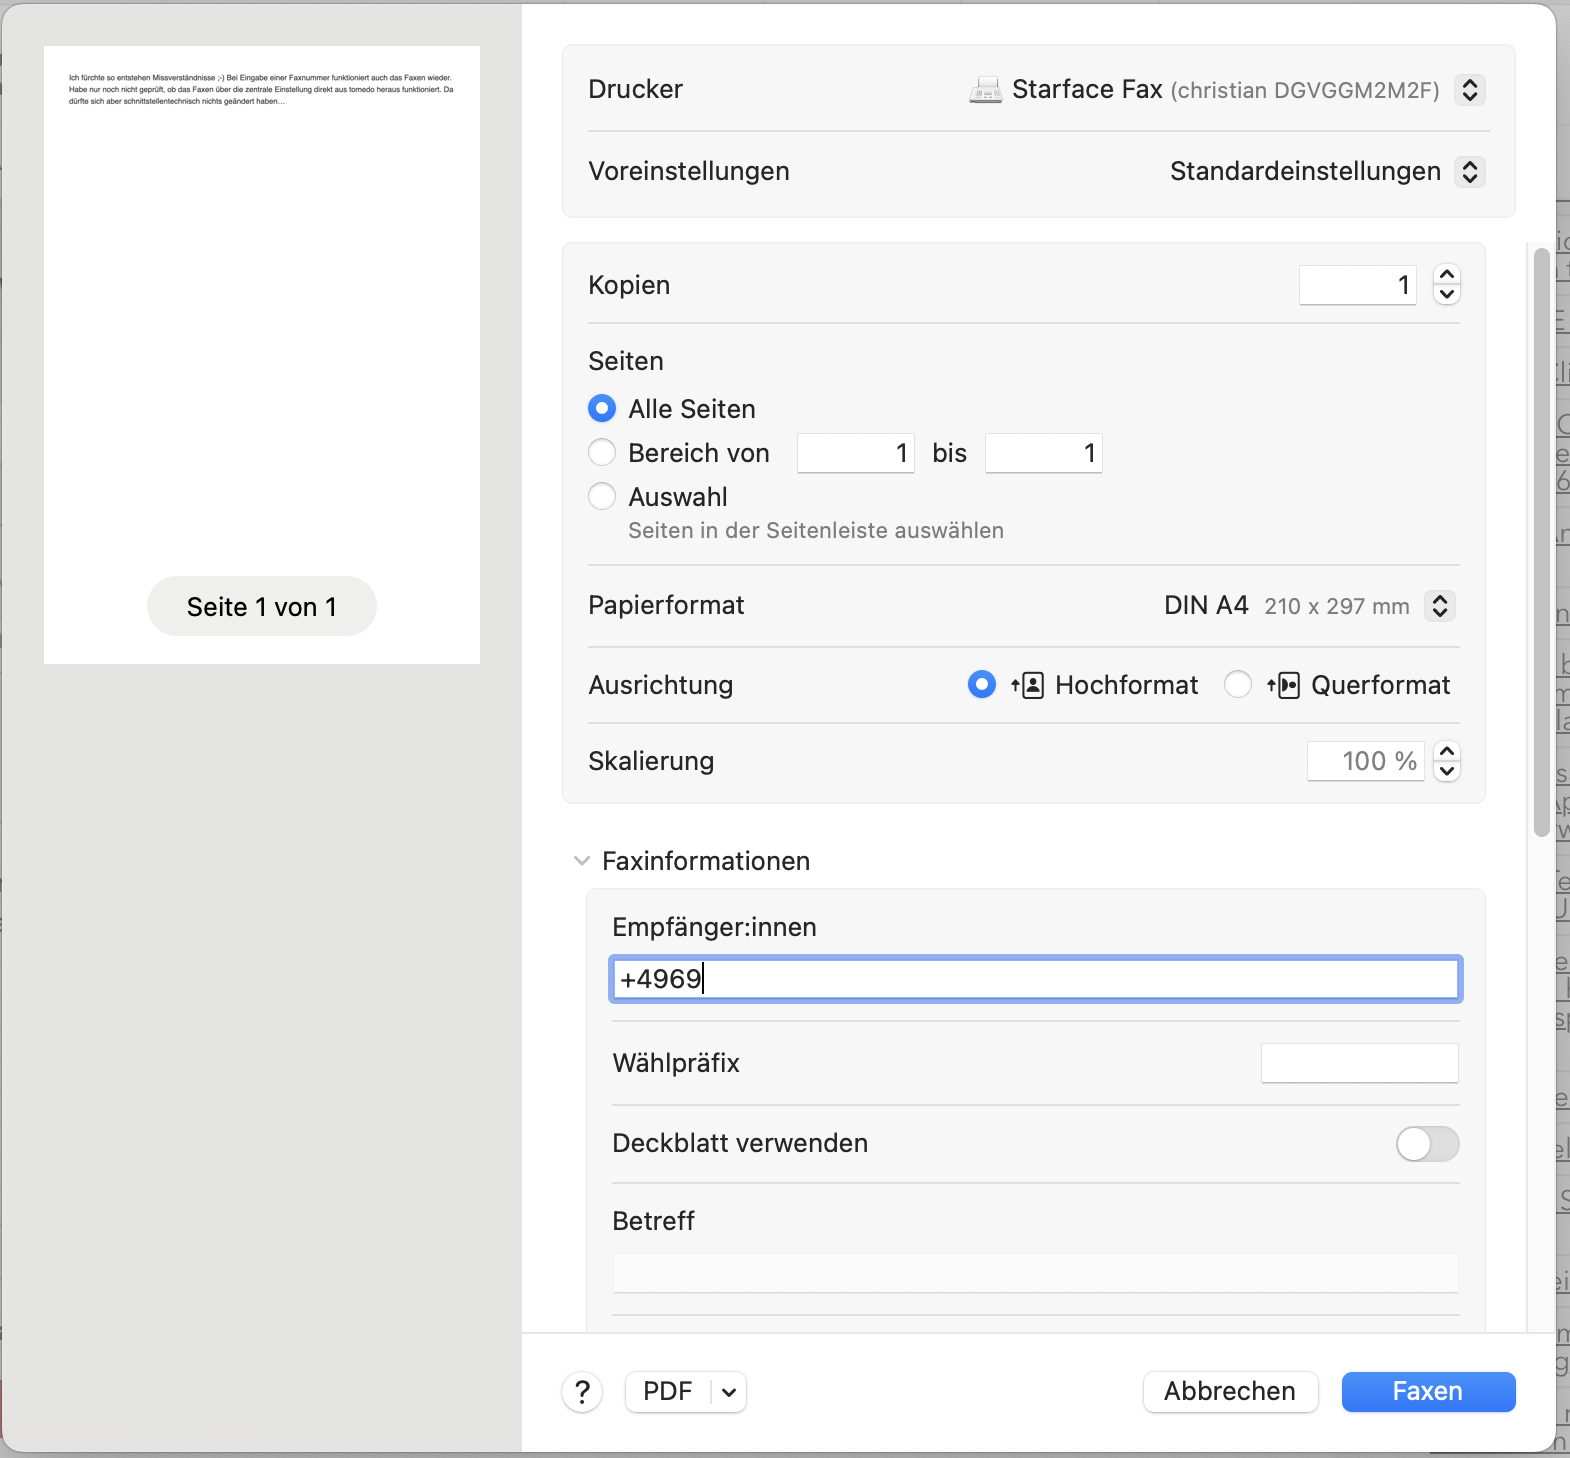The width and height of the screenshot is (1570, 1458).
Task: Click the vertical scrollbar of print options
Action: (x=1541, y=543)
